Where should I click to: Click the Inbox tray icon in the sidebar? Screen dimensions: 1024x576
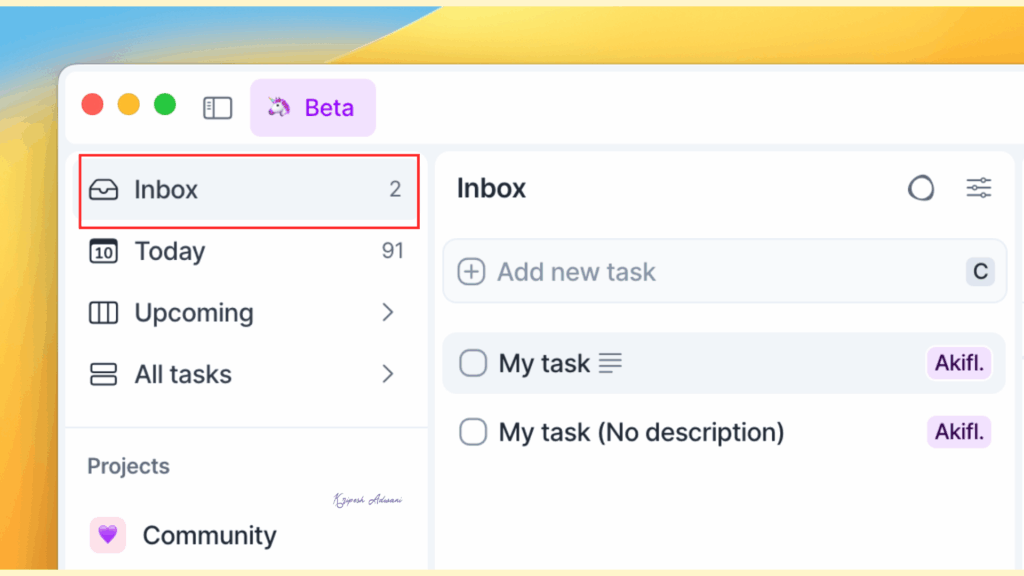(104, 190)
